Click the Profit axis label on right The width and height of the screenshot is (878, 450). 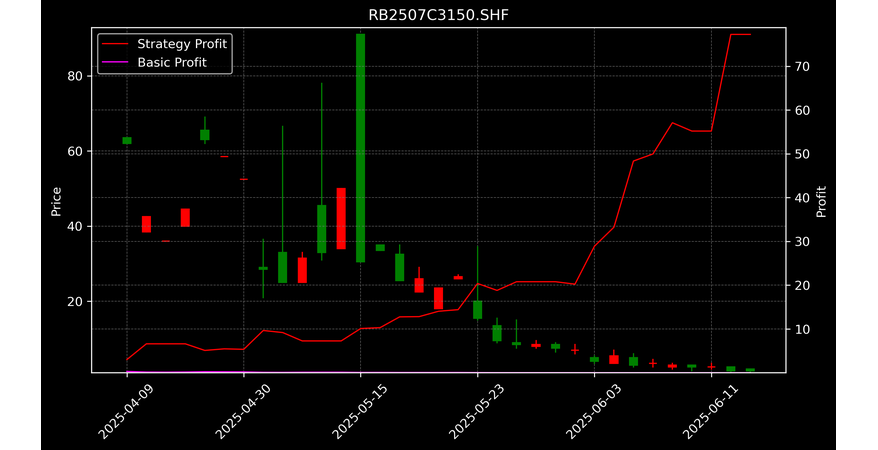(x=821, y=201)
